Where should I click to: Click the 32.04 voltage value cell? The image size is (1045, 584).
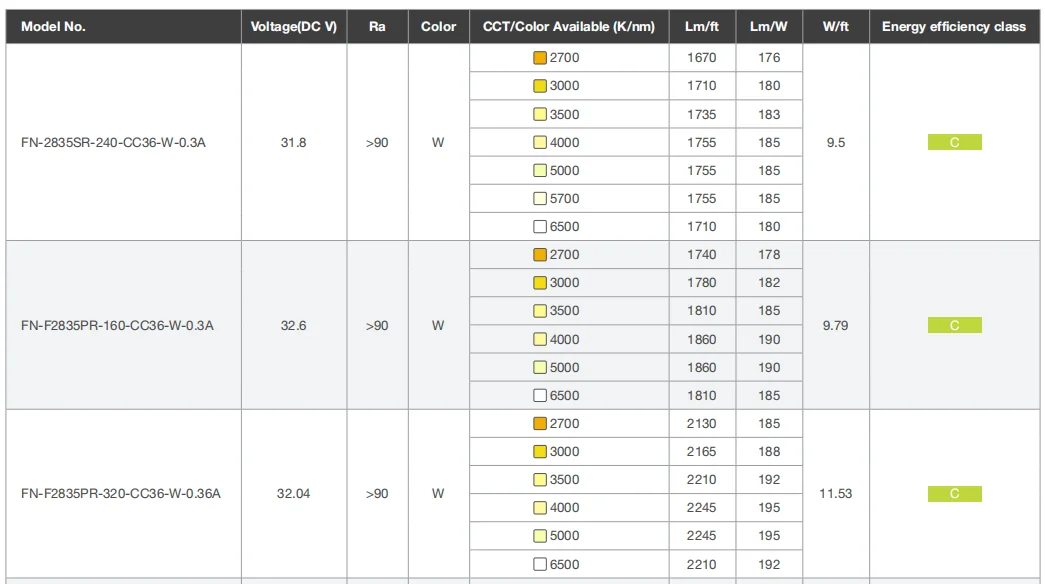pyautogui.click(x=293, y=494)
